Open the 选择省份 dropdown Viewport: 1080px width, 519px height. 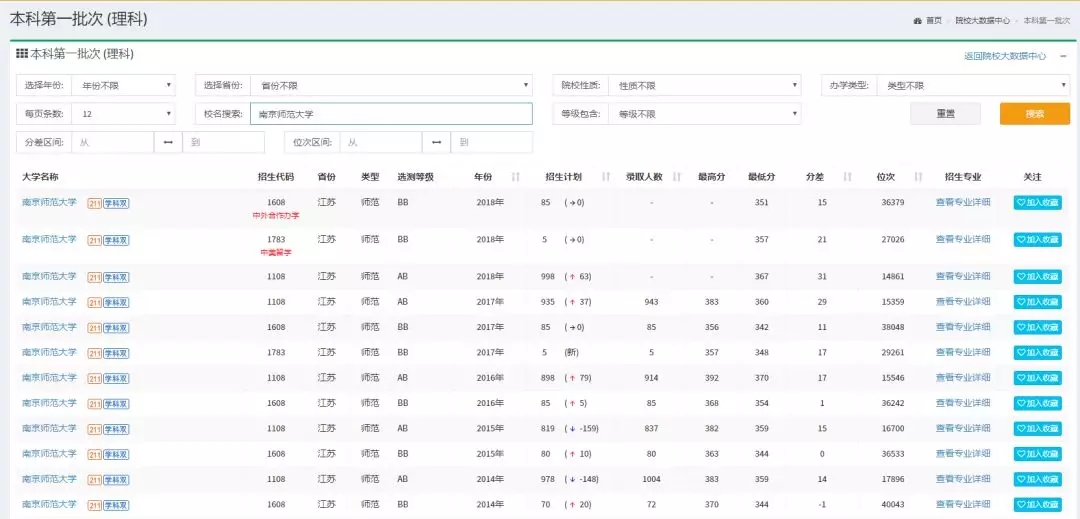click(x=391, y=86)
